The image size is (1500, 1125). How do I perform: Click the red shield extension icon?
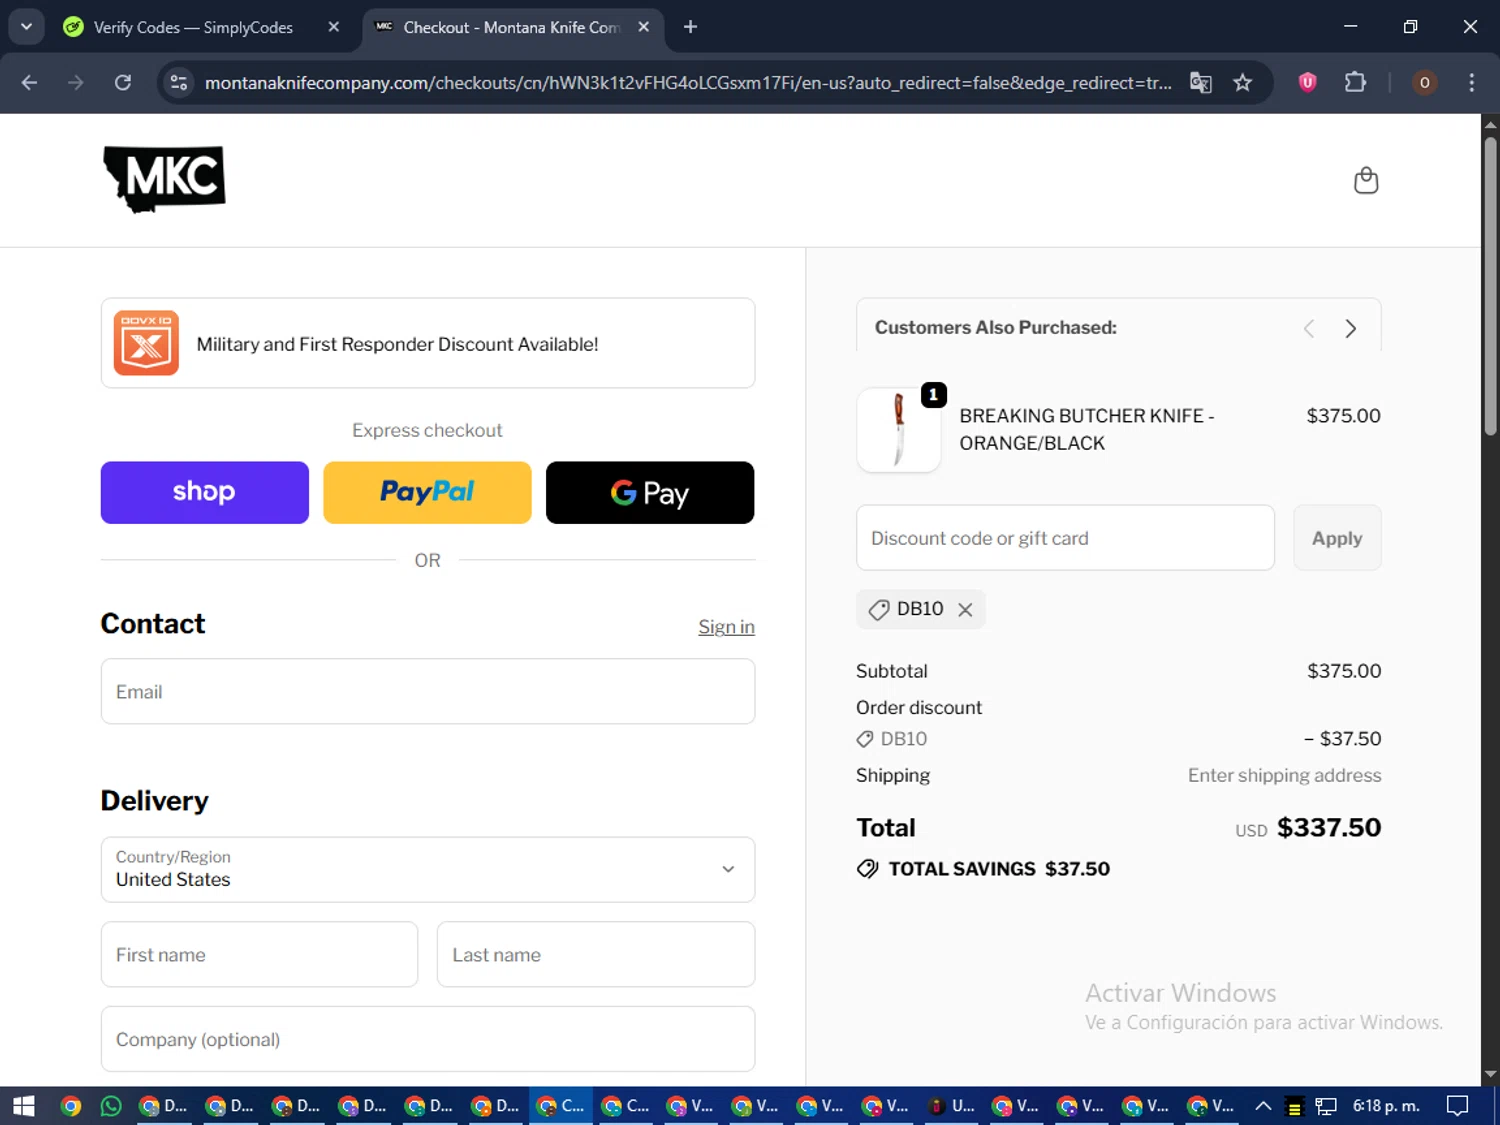1307,82
